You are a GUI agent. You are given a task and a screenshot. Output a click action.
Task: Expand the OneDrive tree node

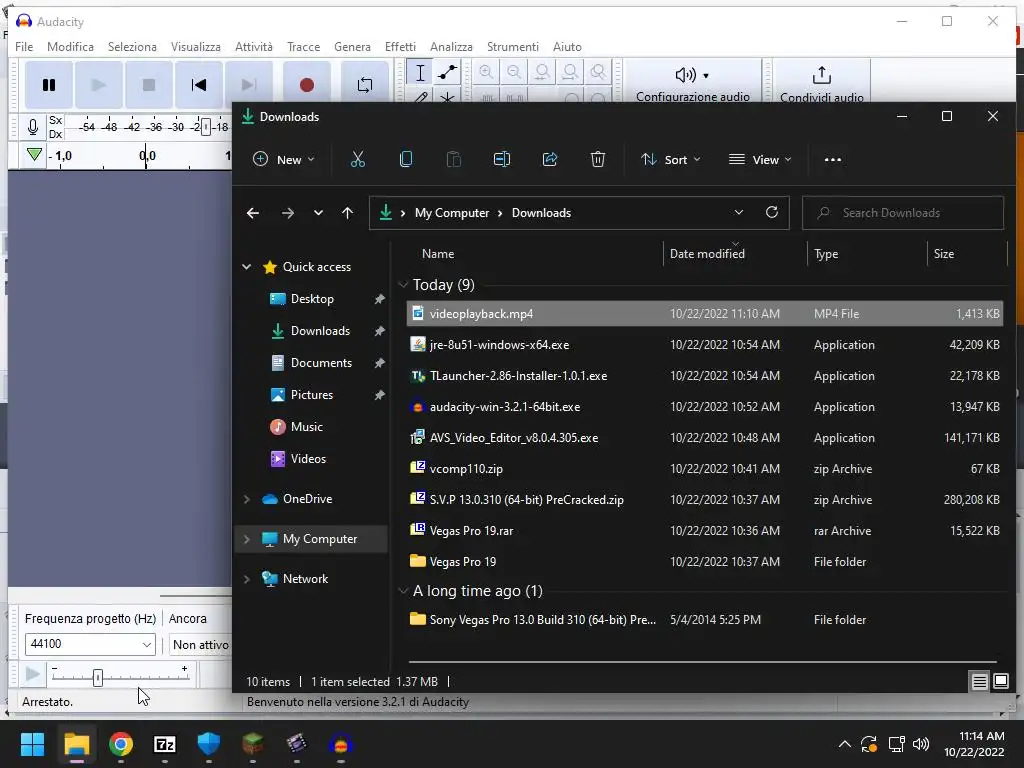tap(247, 499)
